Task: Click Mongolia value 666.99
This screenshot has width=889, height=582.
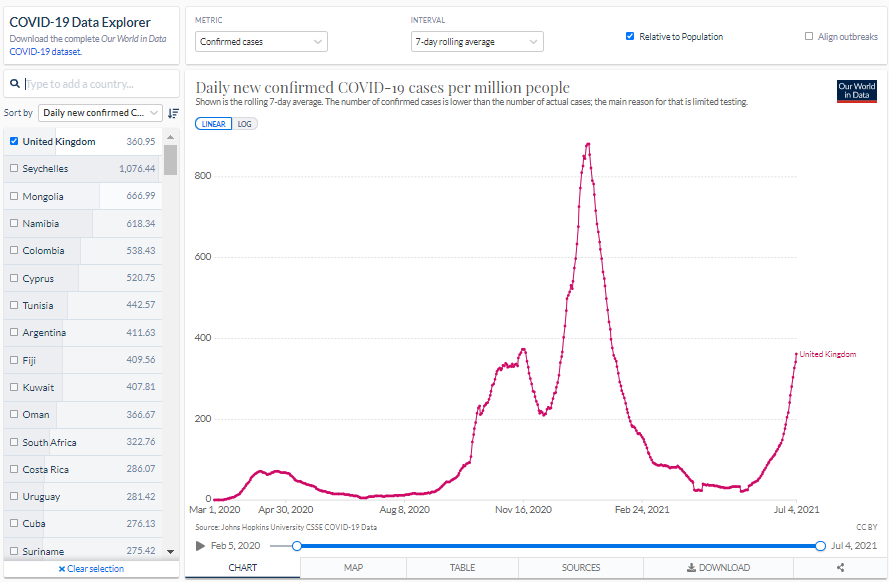Action: coord(141,196)
